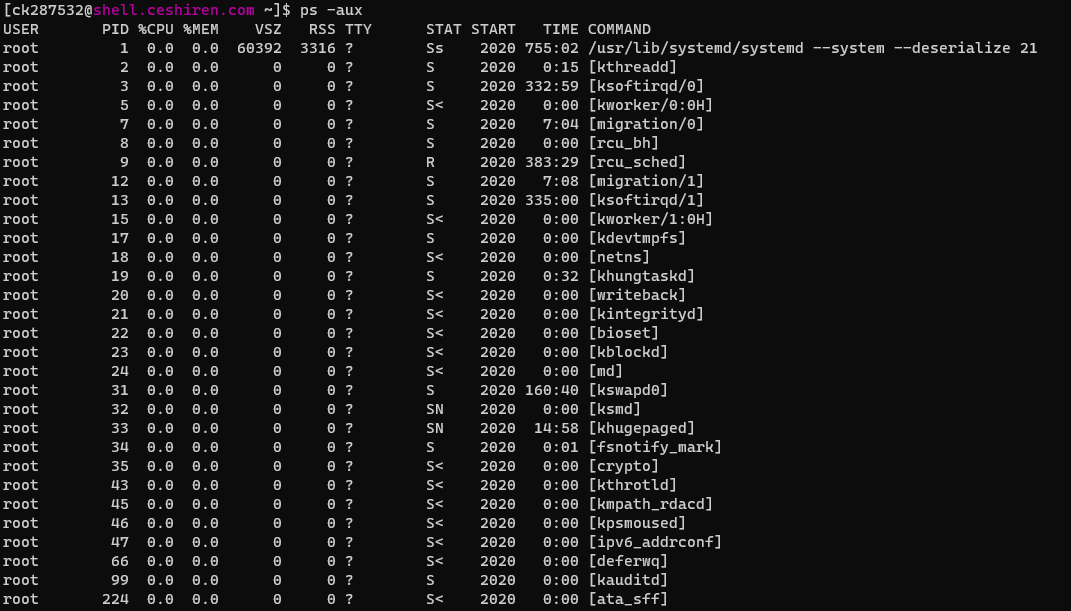Click the 60392 VSZ value
The image size is (1071, 611).
pyautogui.click(x=260, y=48)
